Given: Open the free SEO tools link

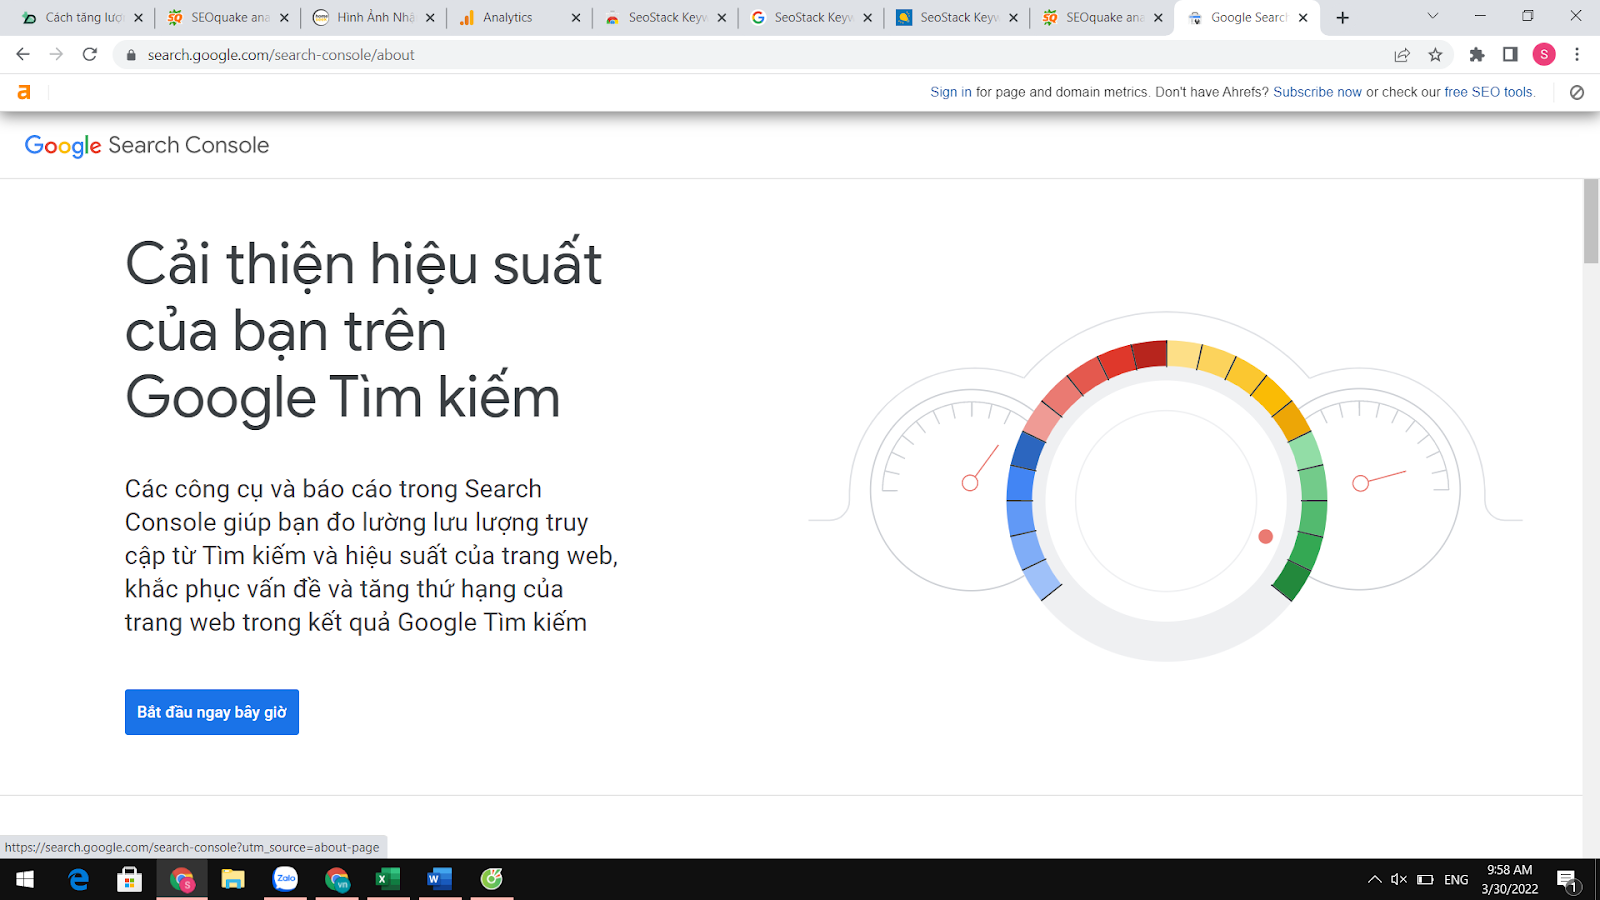Looking at the screenshot, I should (1488, 92).
